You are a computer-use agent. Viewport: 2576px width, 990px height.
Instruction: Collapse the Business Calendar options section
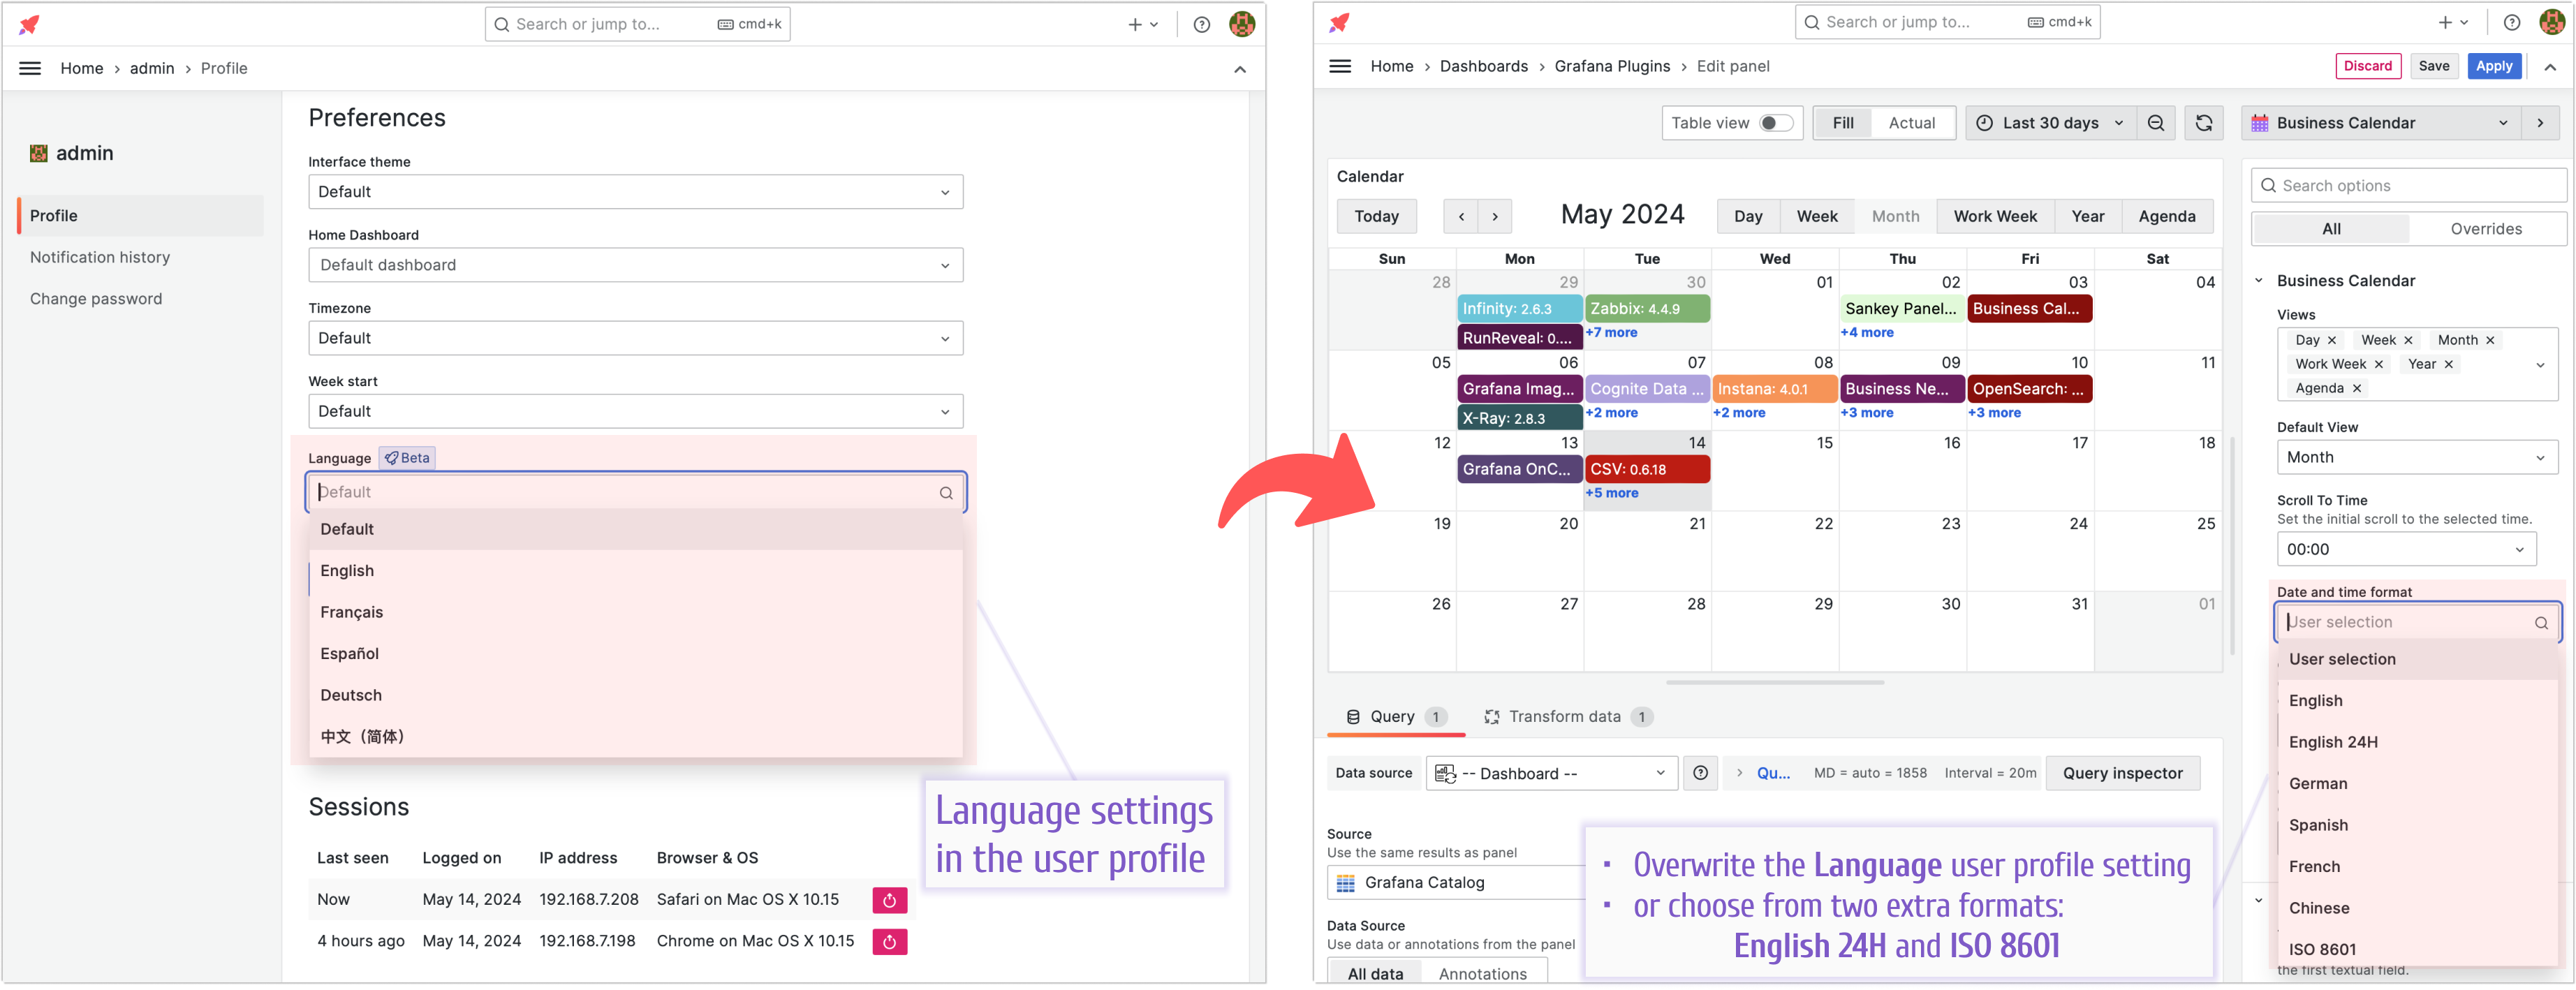pyautogui.click(x=2259, y=281)
